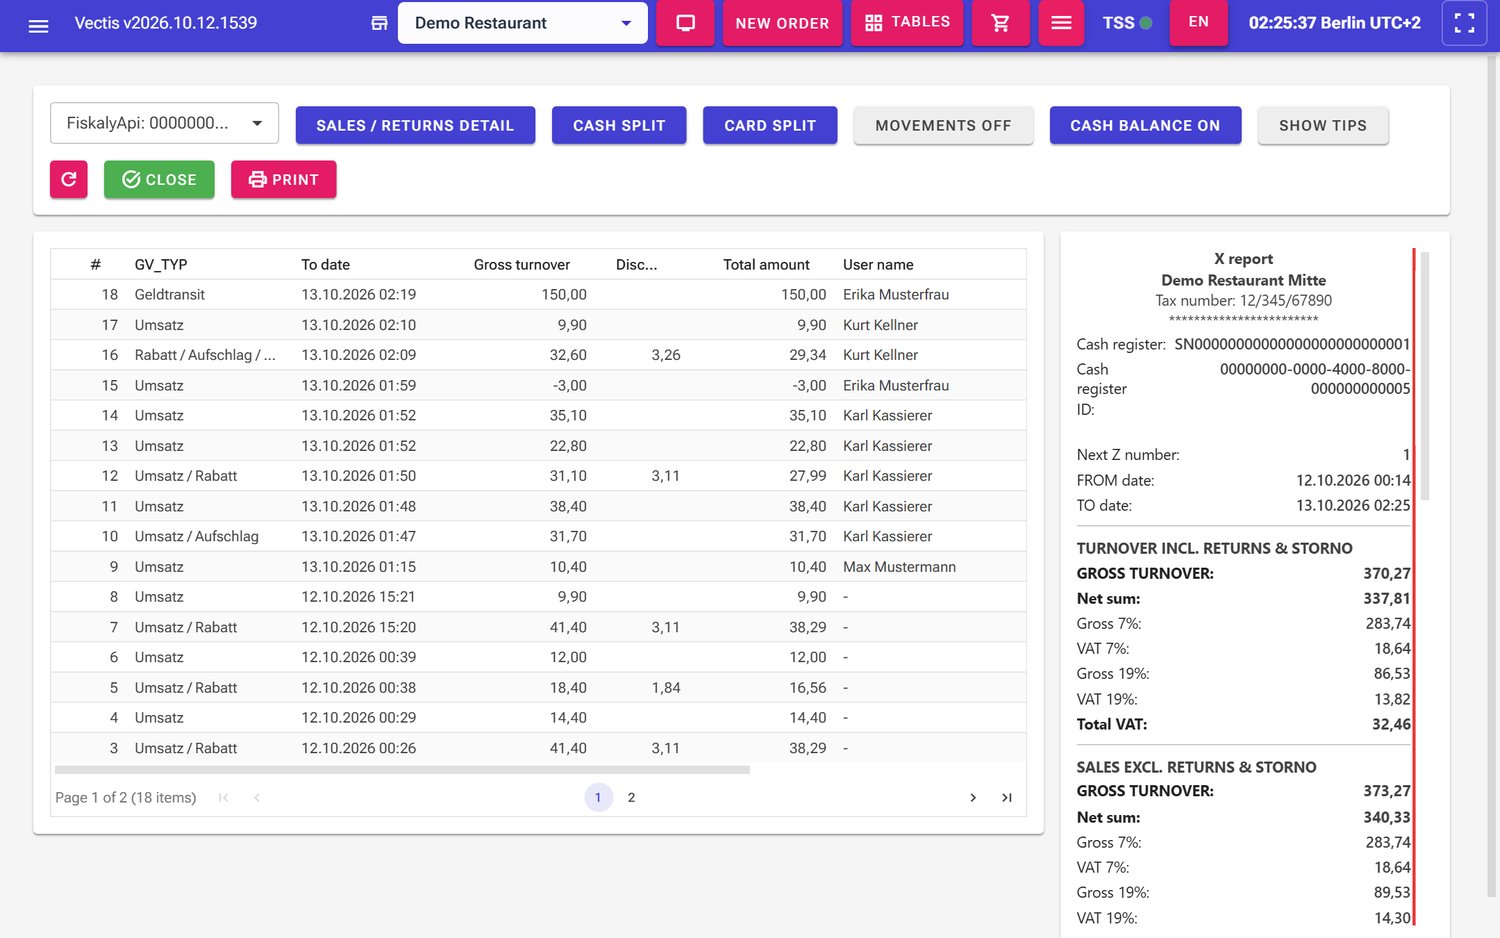Expand the Demo Restaurant dropdown

point(523,23)
